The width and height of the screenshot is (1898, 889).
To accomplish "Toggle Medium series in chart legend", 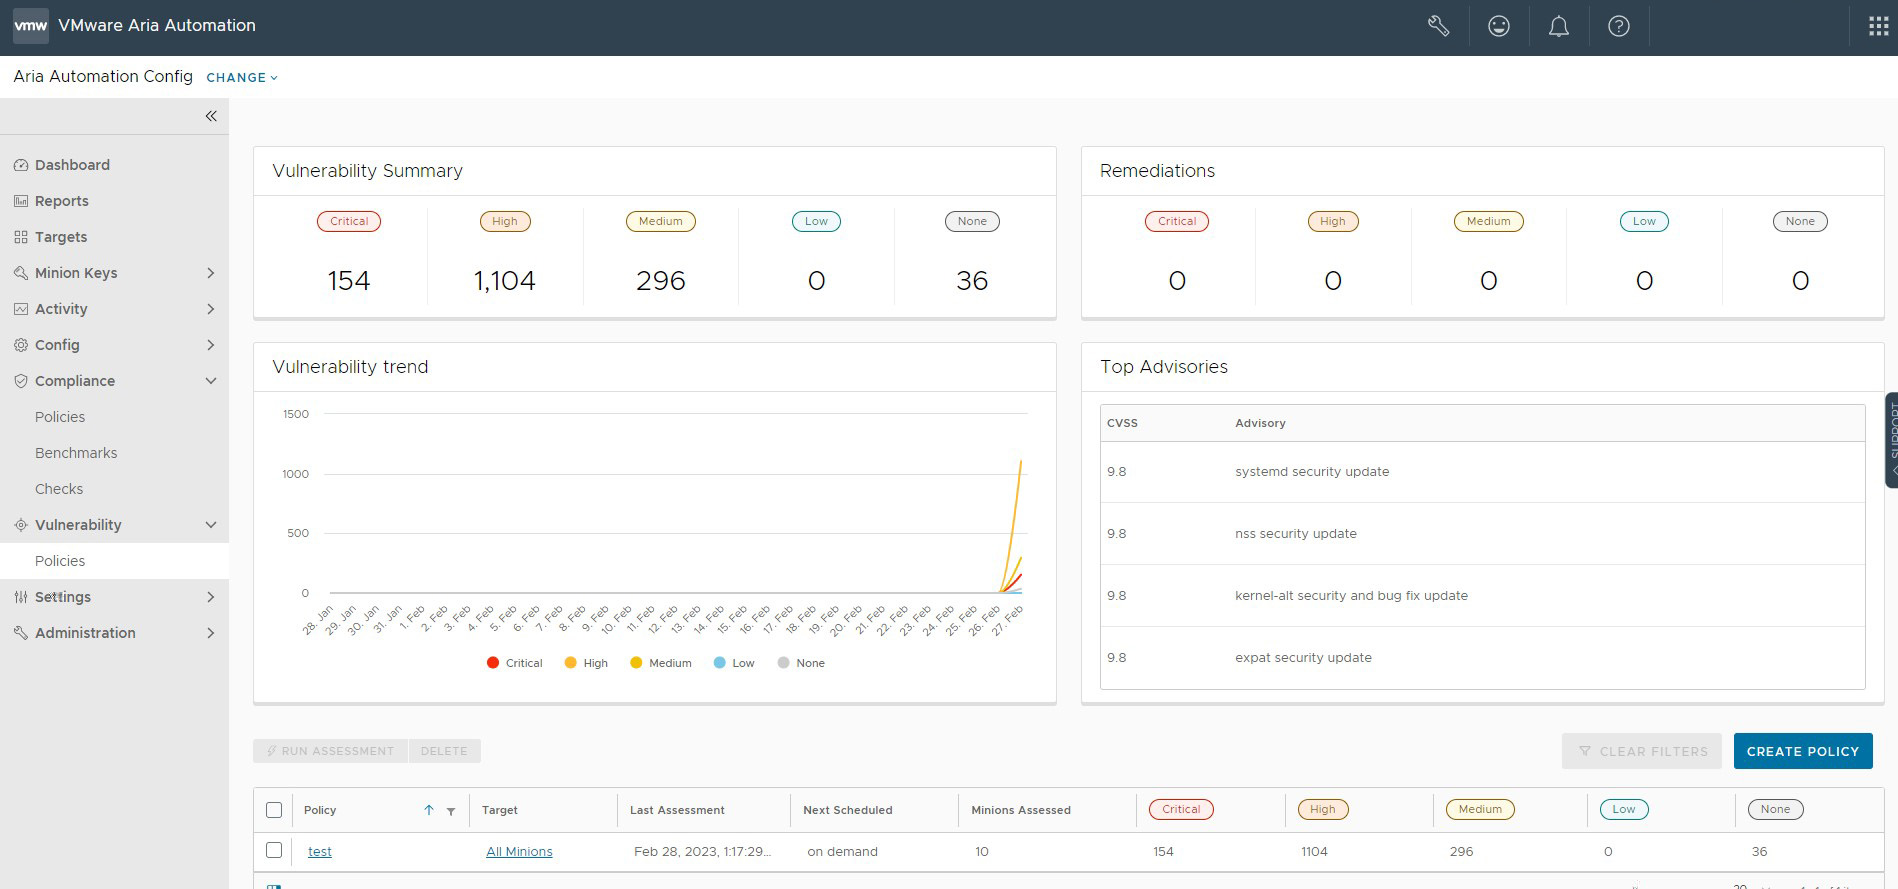I will tap(661, 663).
